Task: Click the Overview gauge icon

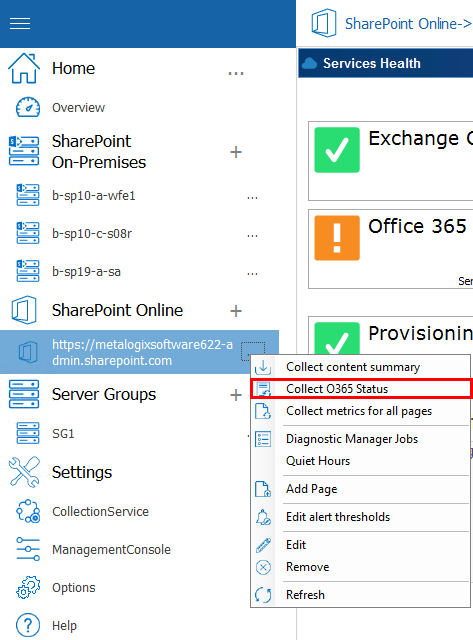Action: click(28, 107)
